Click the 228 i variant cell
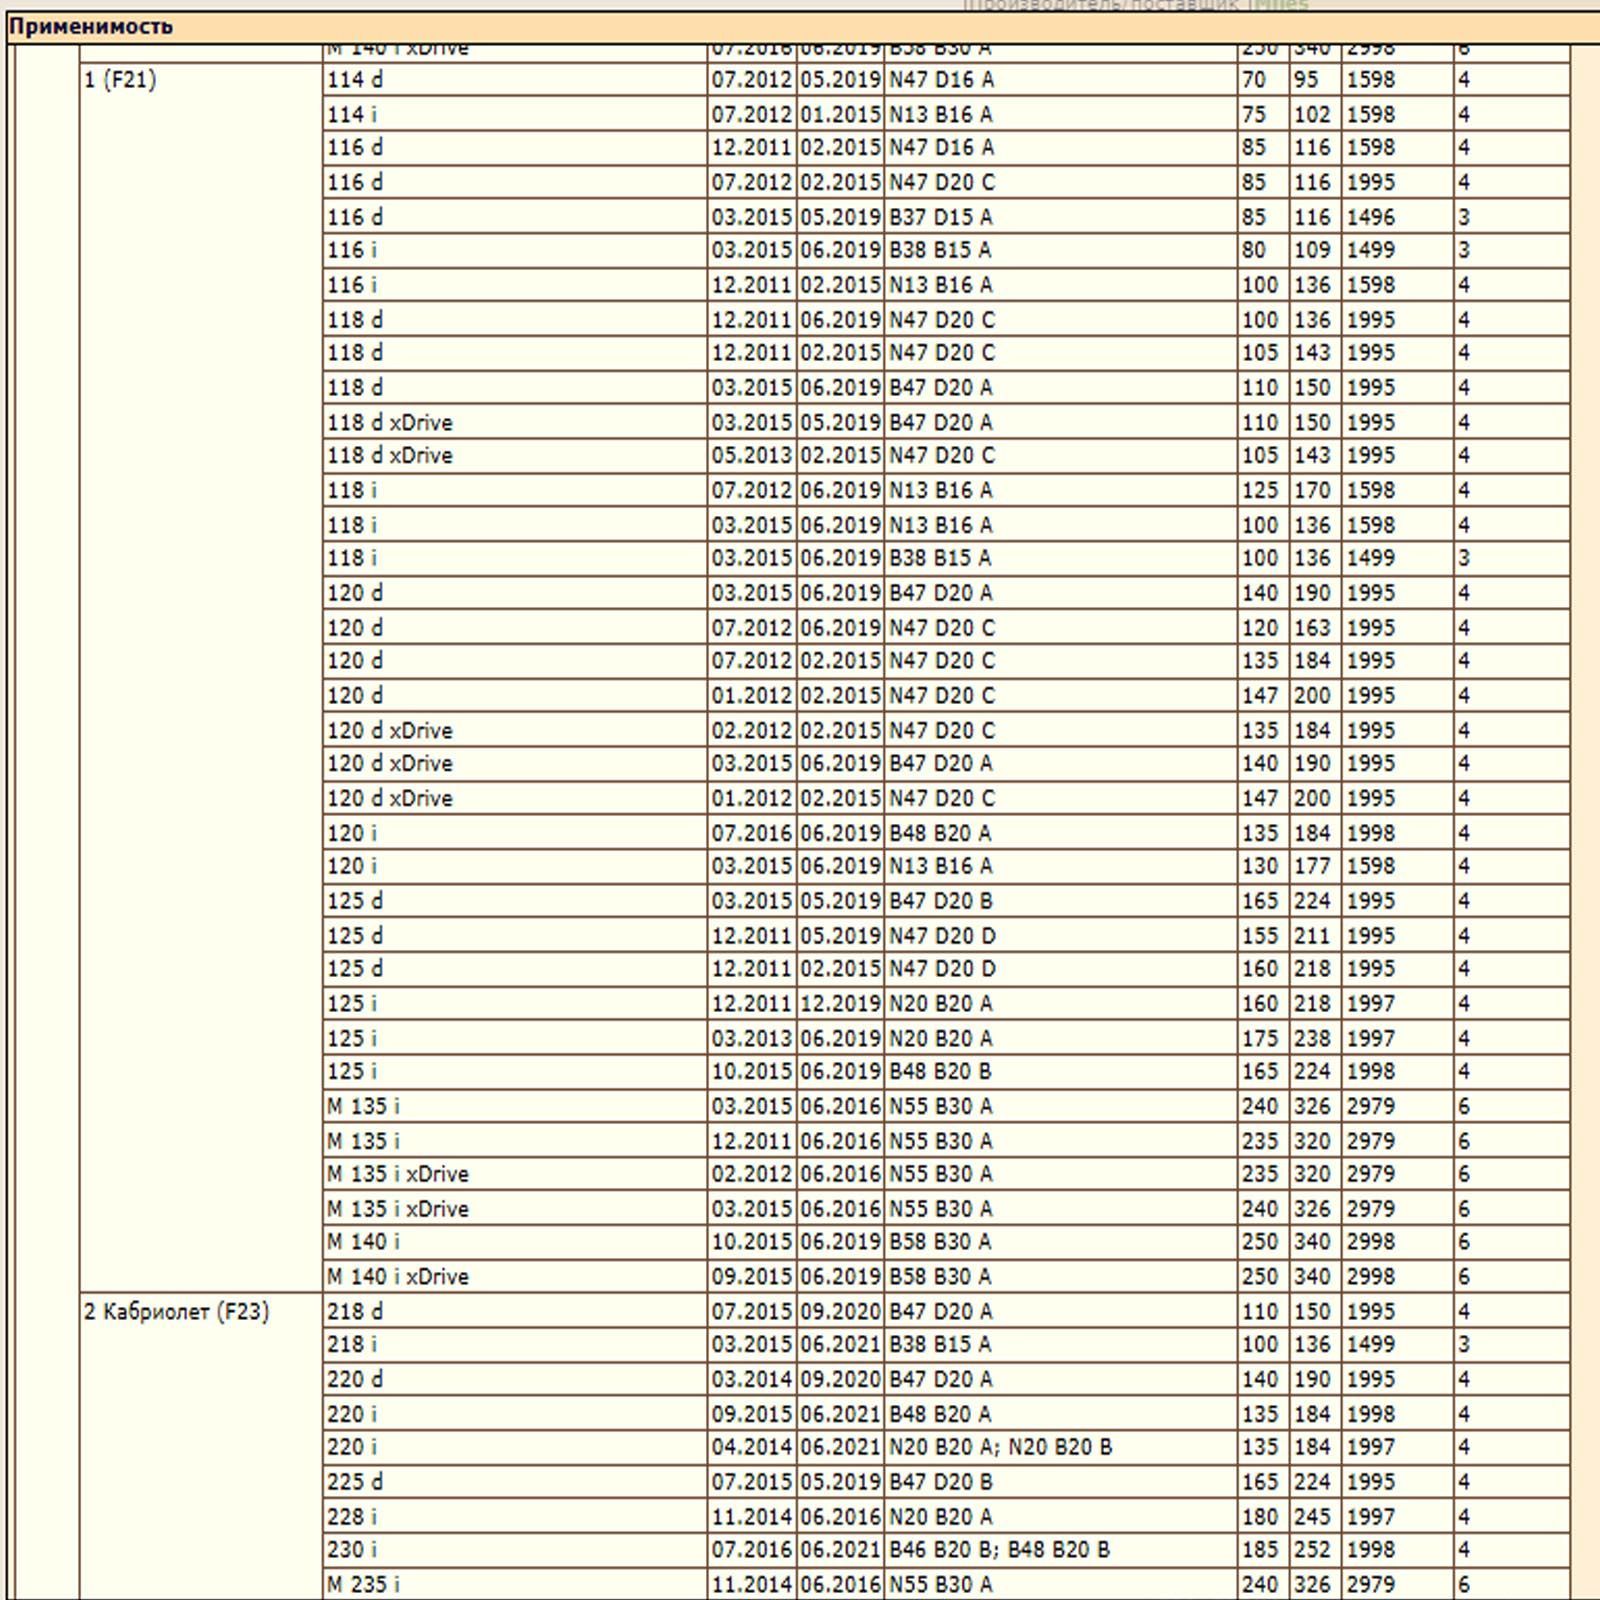The width and height of the screenshot is (1600, 1600). pos(352,1517)
